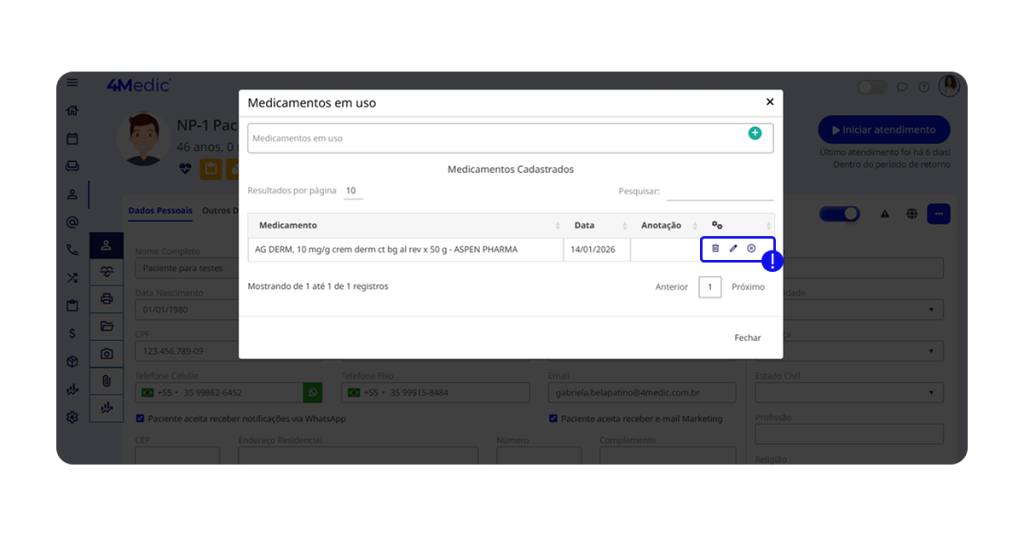Open the Resultados por página selector
Screen dimensions: 1024x537
(352, 190)
